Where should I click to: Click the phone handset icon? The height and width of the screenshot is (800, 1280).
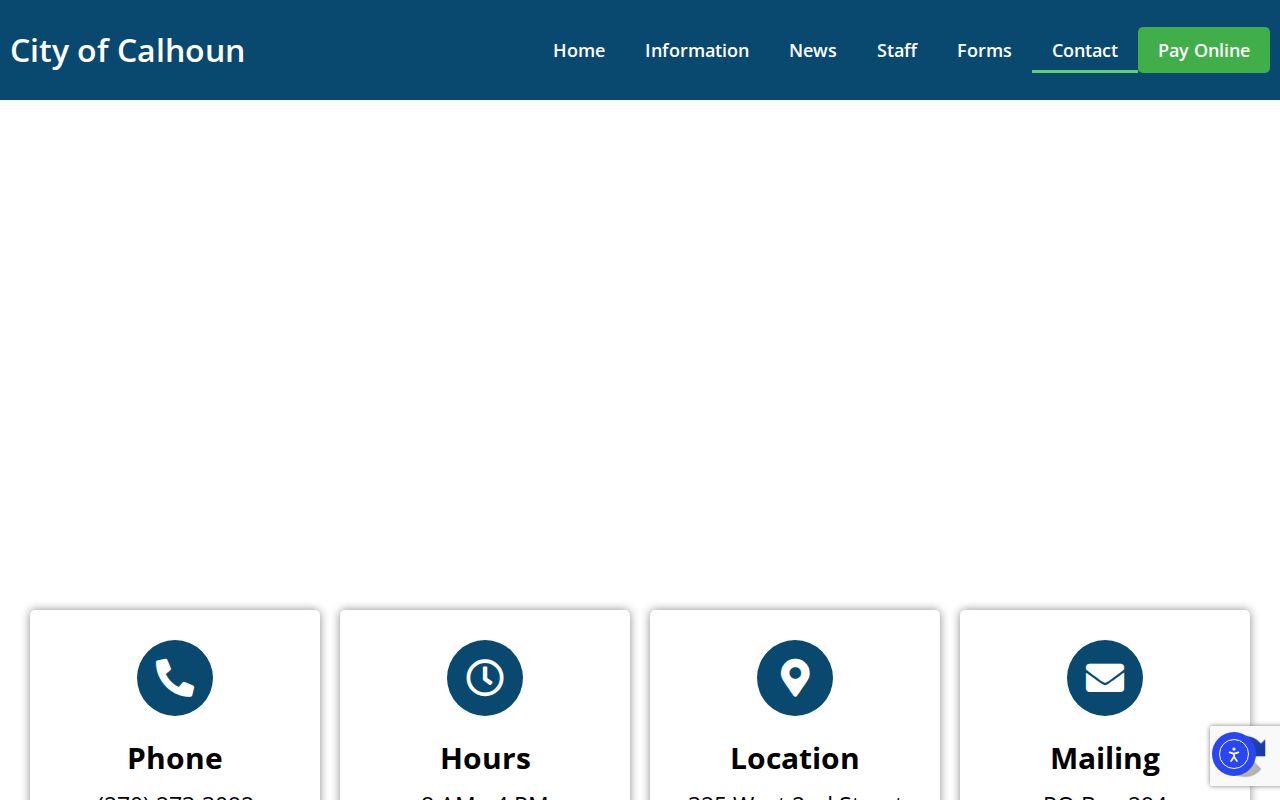[x=175, y=678]
